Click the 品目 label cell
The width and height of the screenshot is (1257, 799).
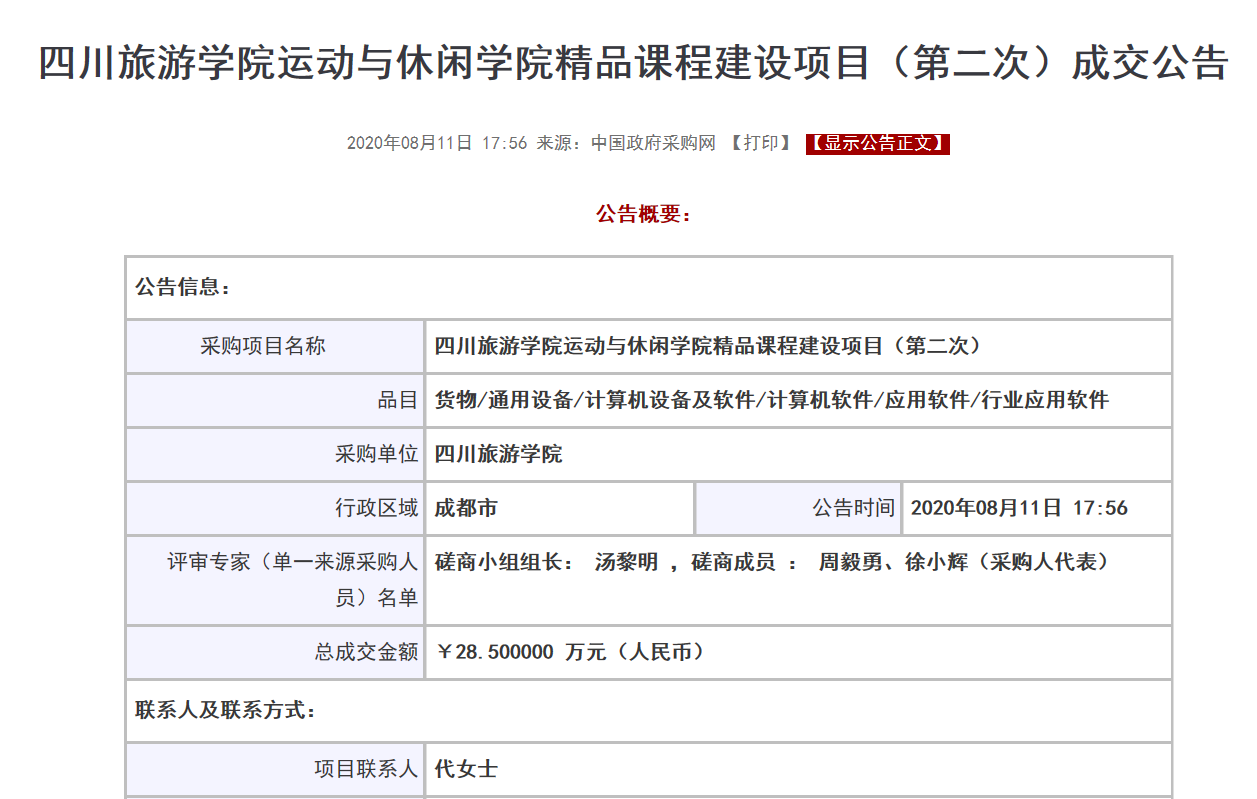coord(275,400)
